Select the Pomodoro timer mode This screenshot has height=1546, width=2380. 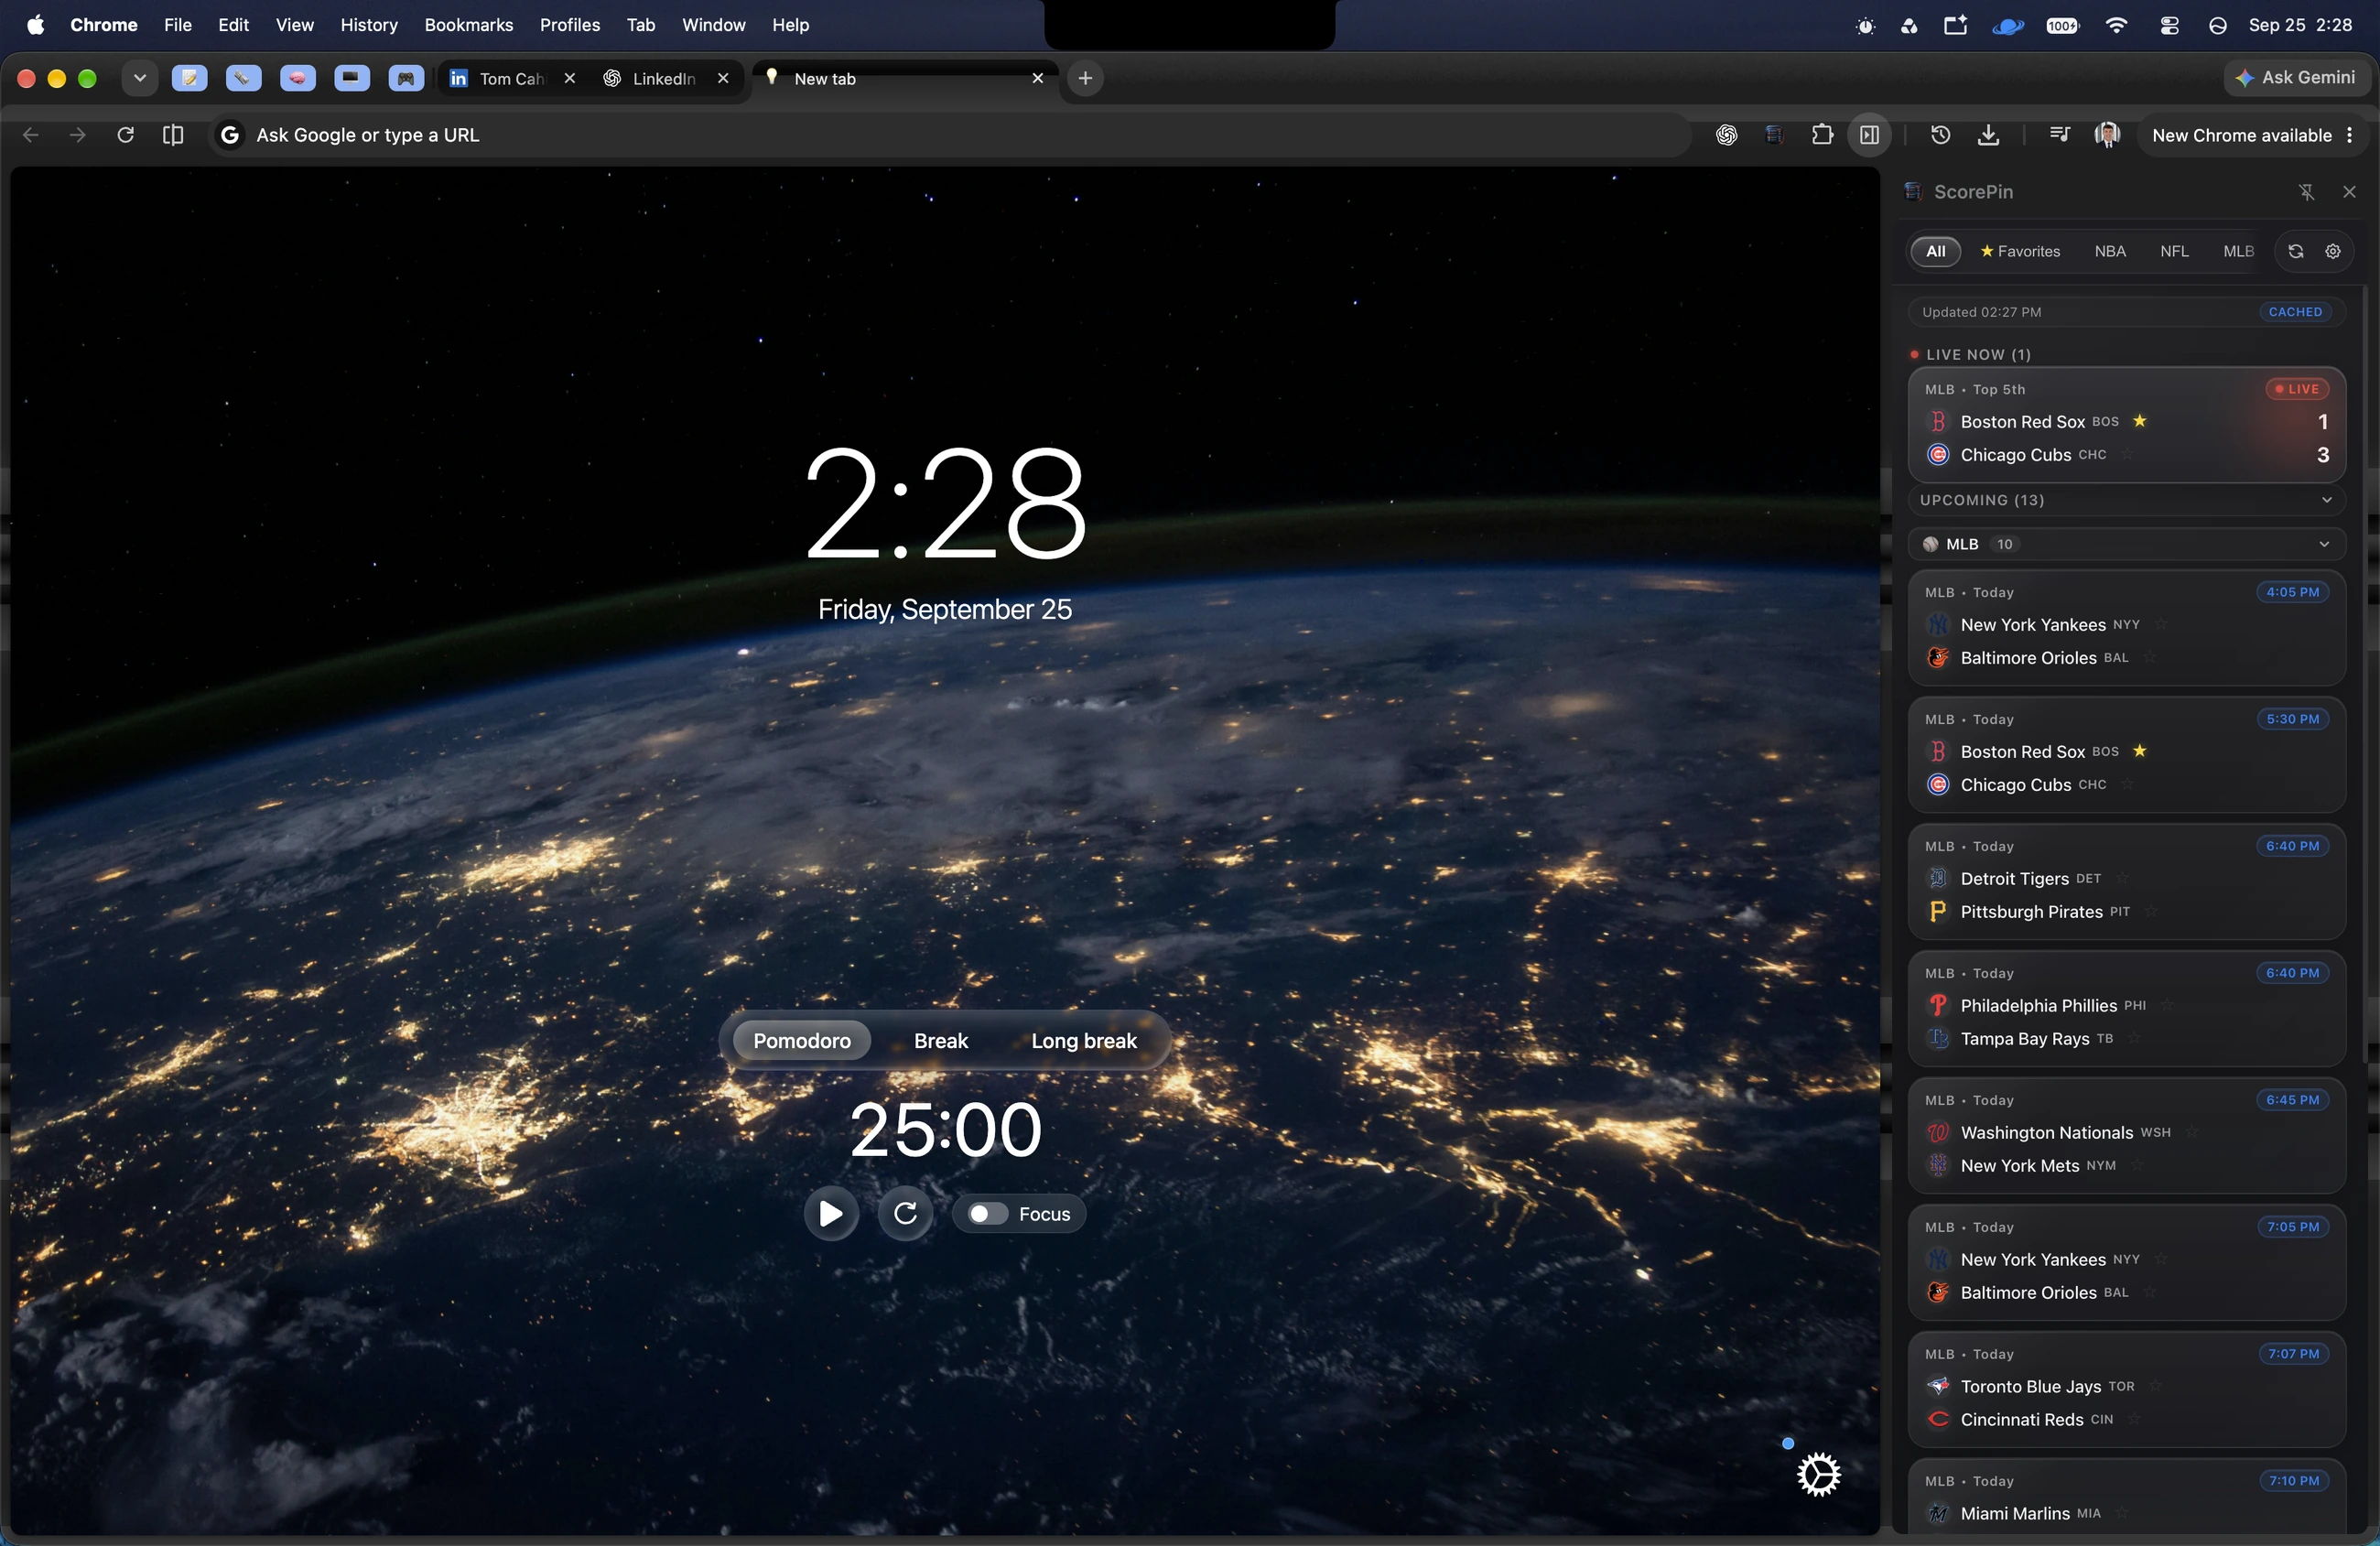(x=801, y=1040)
